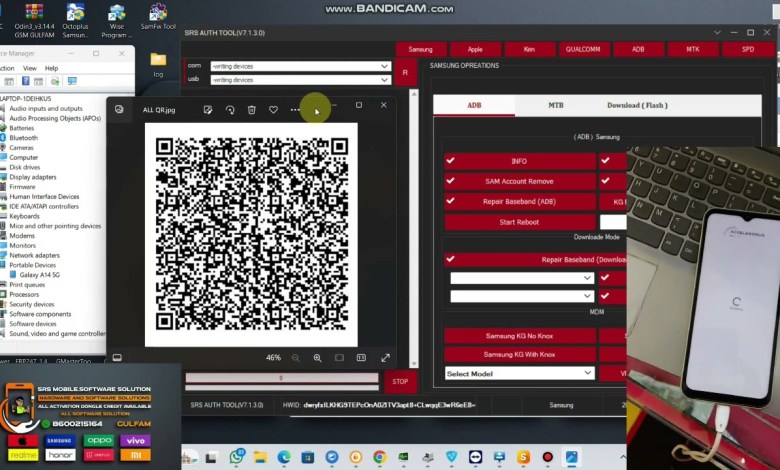
Task: Show the image at actual size
Action: pyautogui.click(x=361, y=358)
